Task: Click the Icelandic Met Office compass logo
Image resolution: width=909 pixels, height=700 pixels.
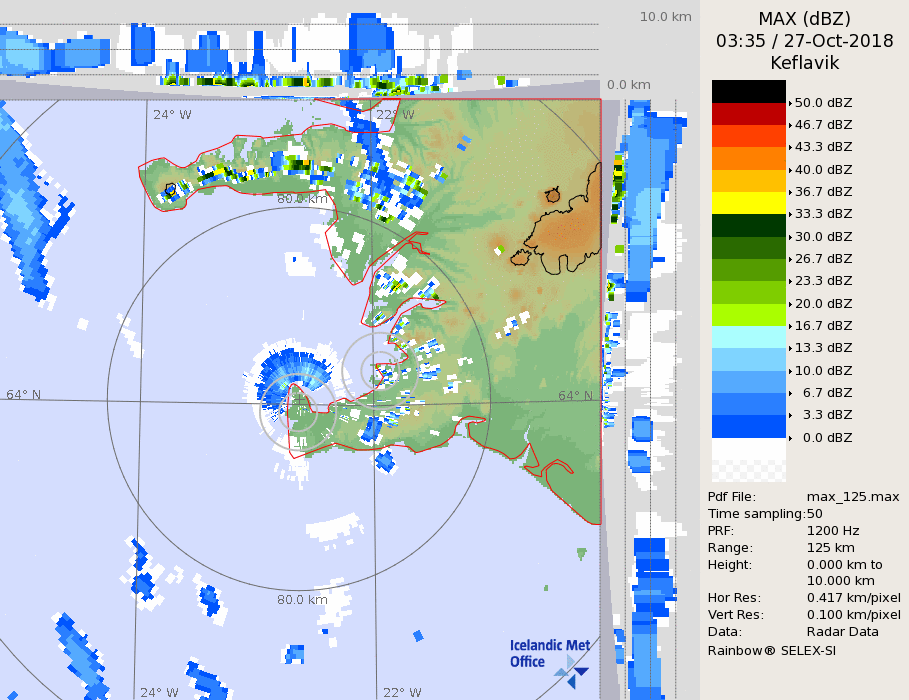Action: (x=572, y=671)
